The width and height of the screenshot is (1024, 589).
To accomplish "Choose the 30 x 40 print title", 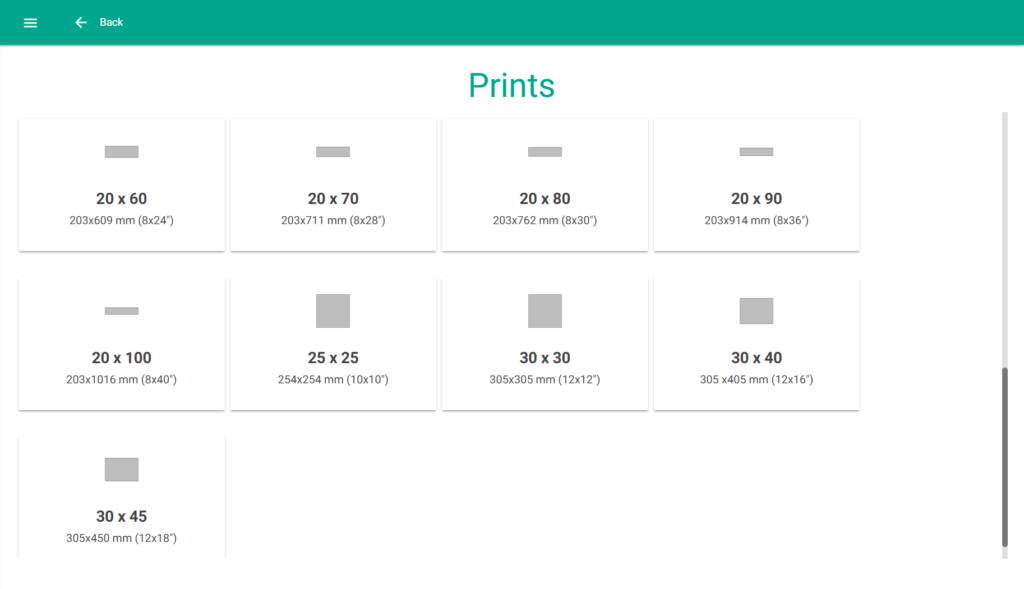I will [756, 358].
